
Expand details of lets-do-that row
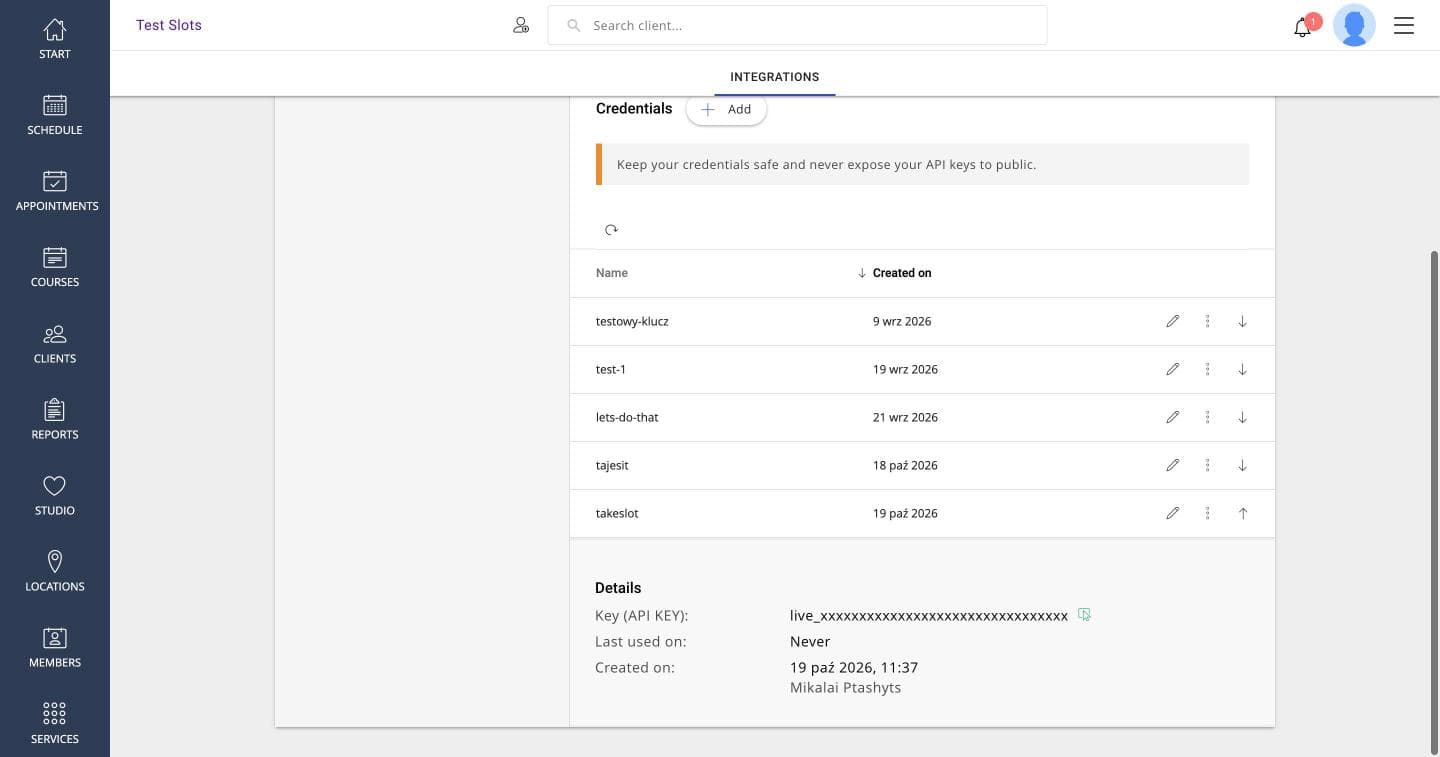[1243, 417]
